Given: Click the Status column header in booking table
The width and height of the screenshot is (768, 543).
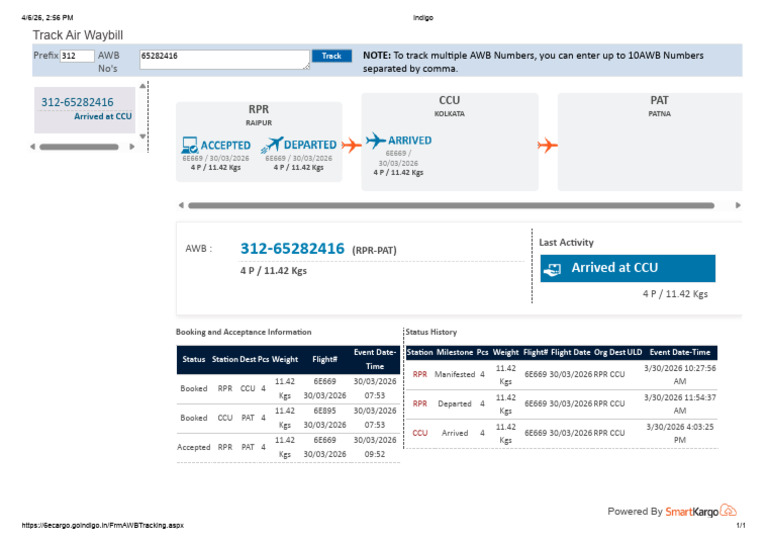Looking at the screenshot, I should 193,359.
